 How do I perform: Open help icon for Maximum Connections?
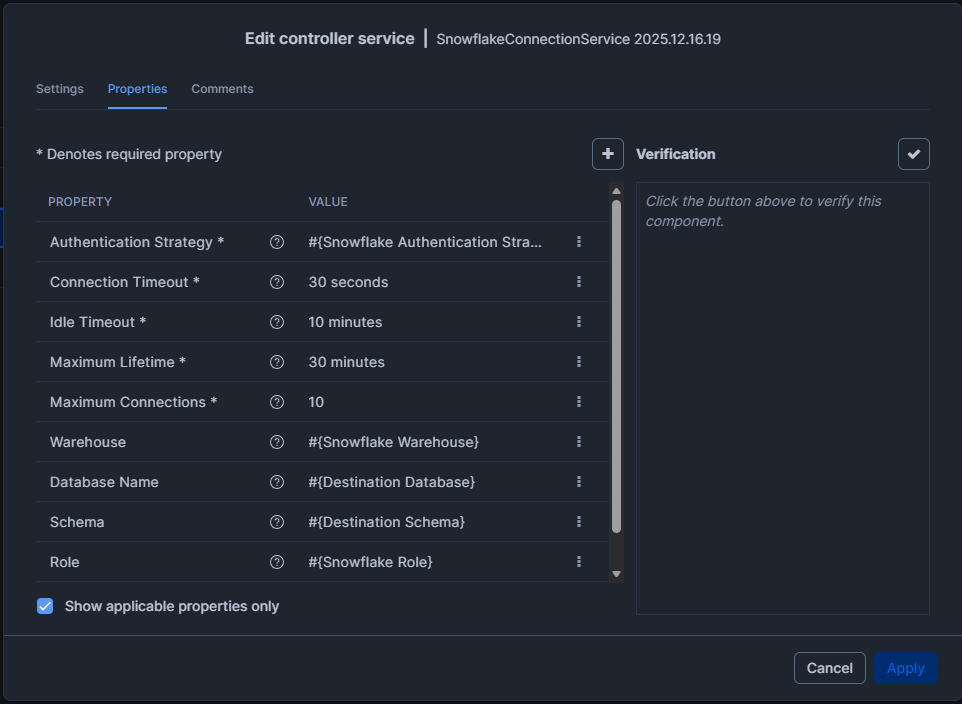[277, 402]
